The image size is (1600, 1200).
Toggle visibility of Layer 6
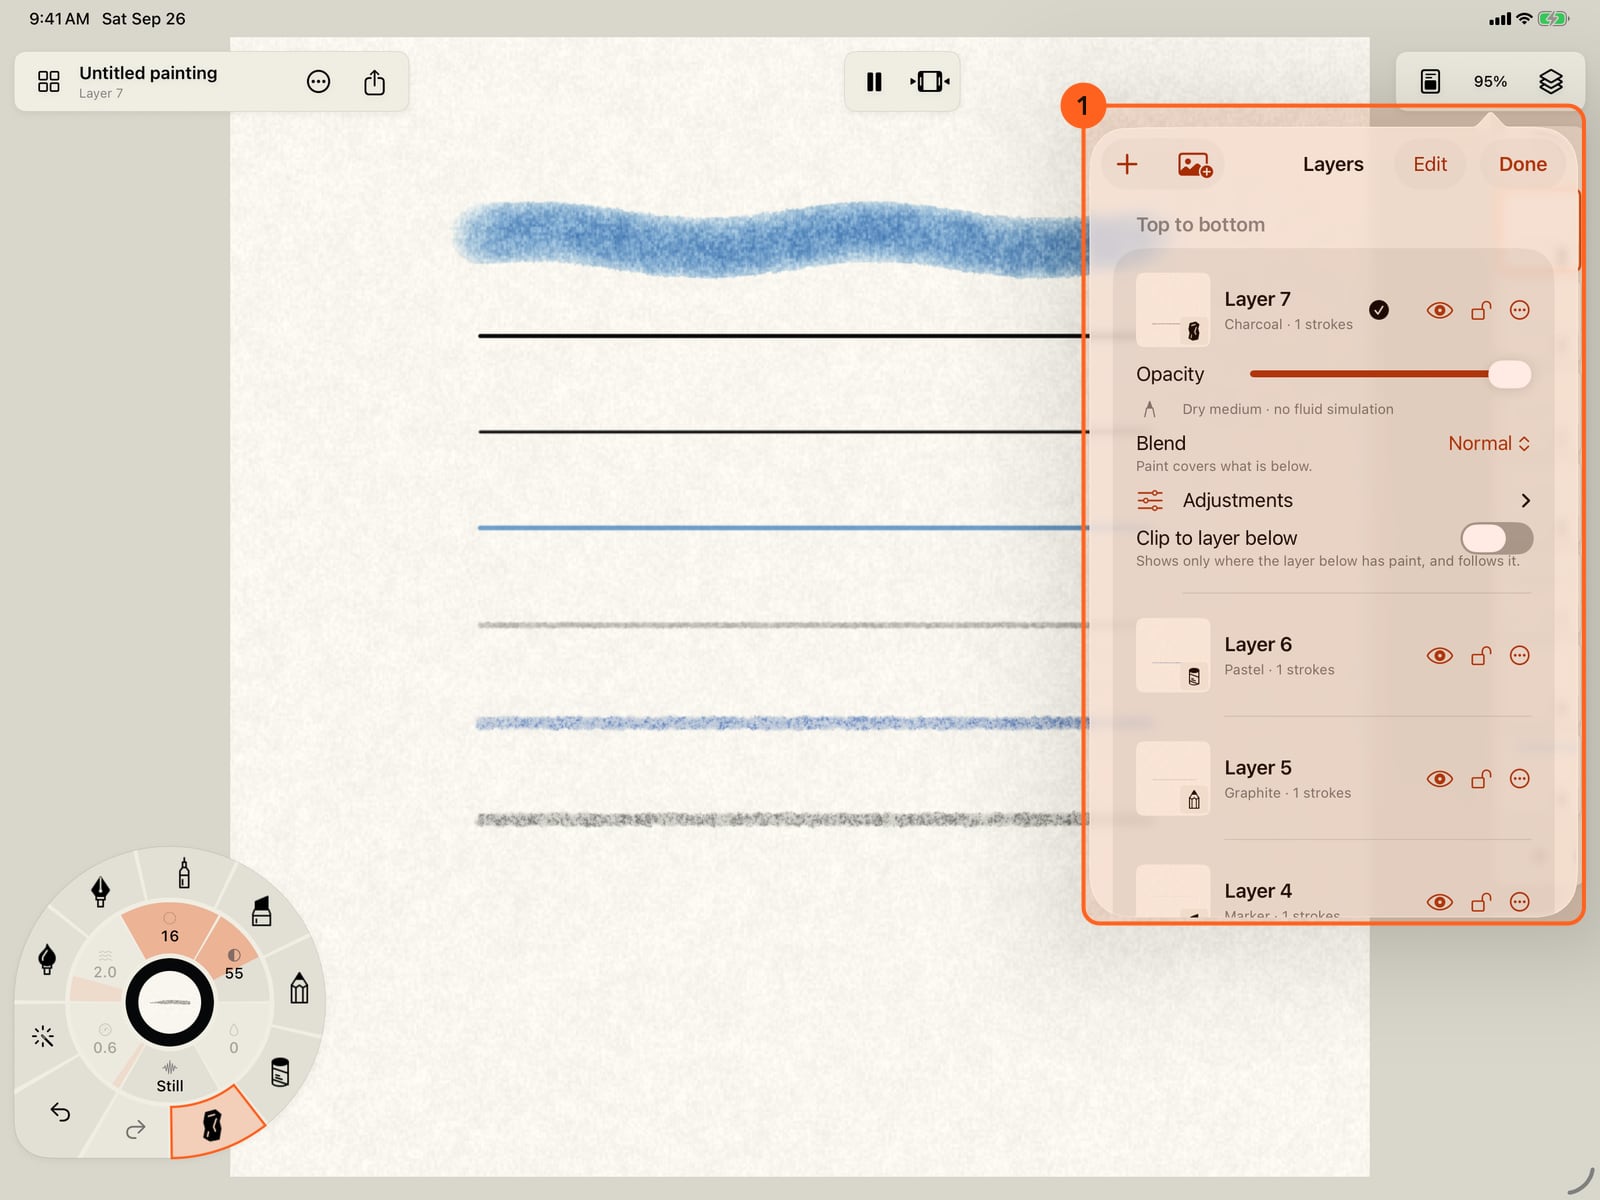coord(1439,656)
